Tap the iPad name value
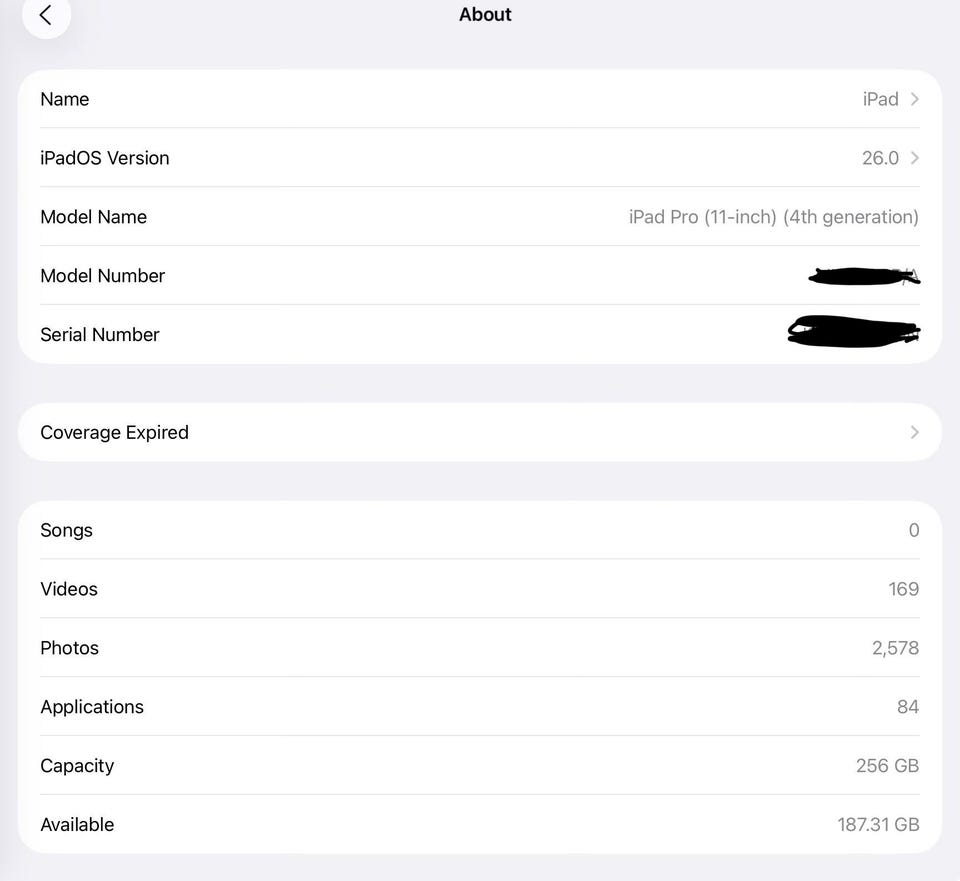 [x=880, y=99]
